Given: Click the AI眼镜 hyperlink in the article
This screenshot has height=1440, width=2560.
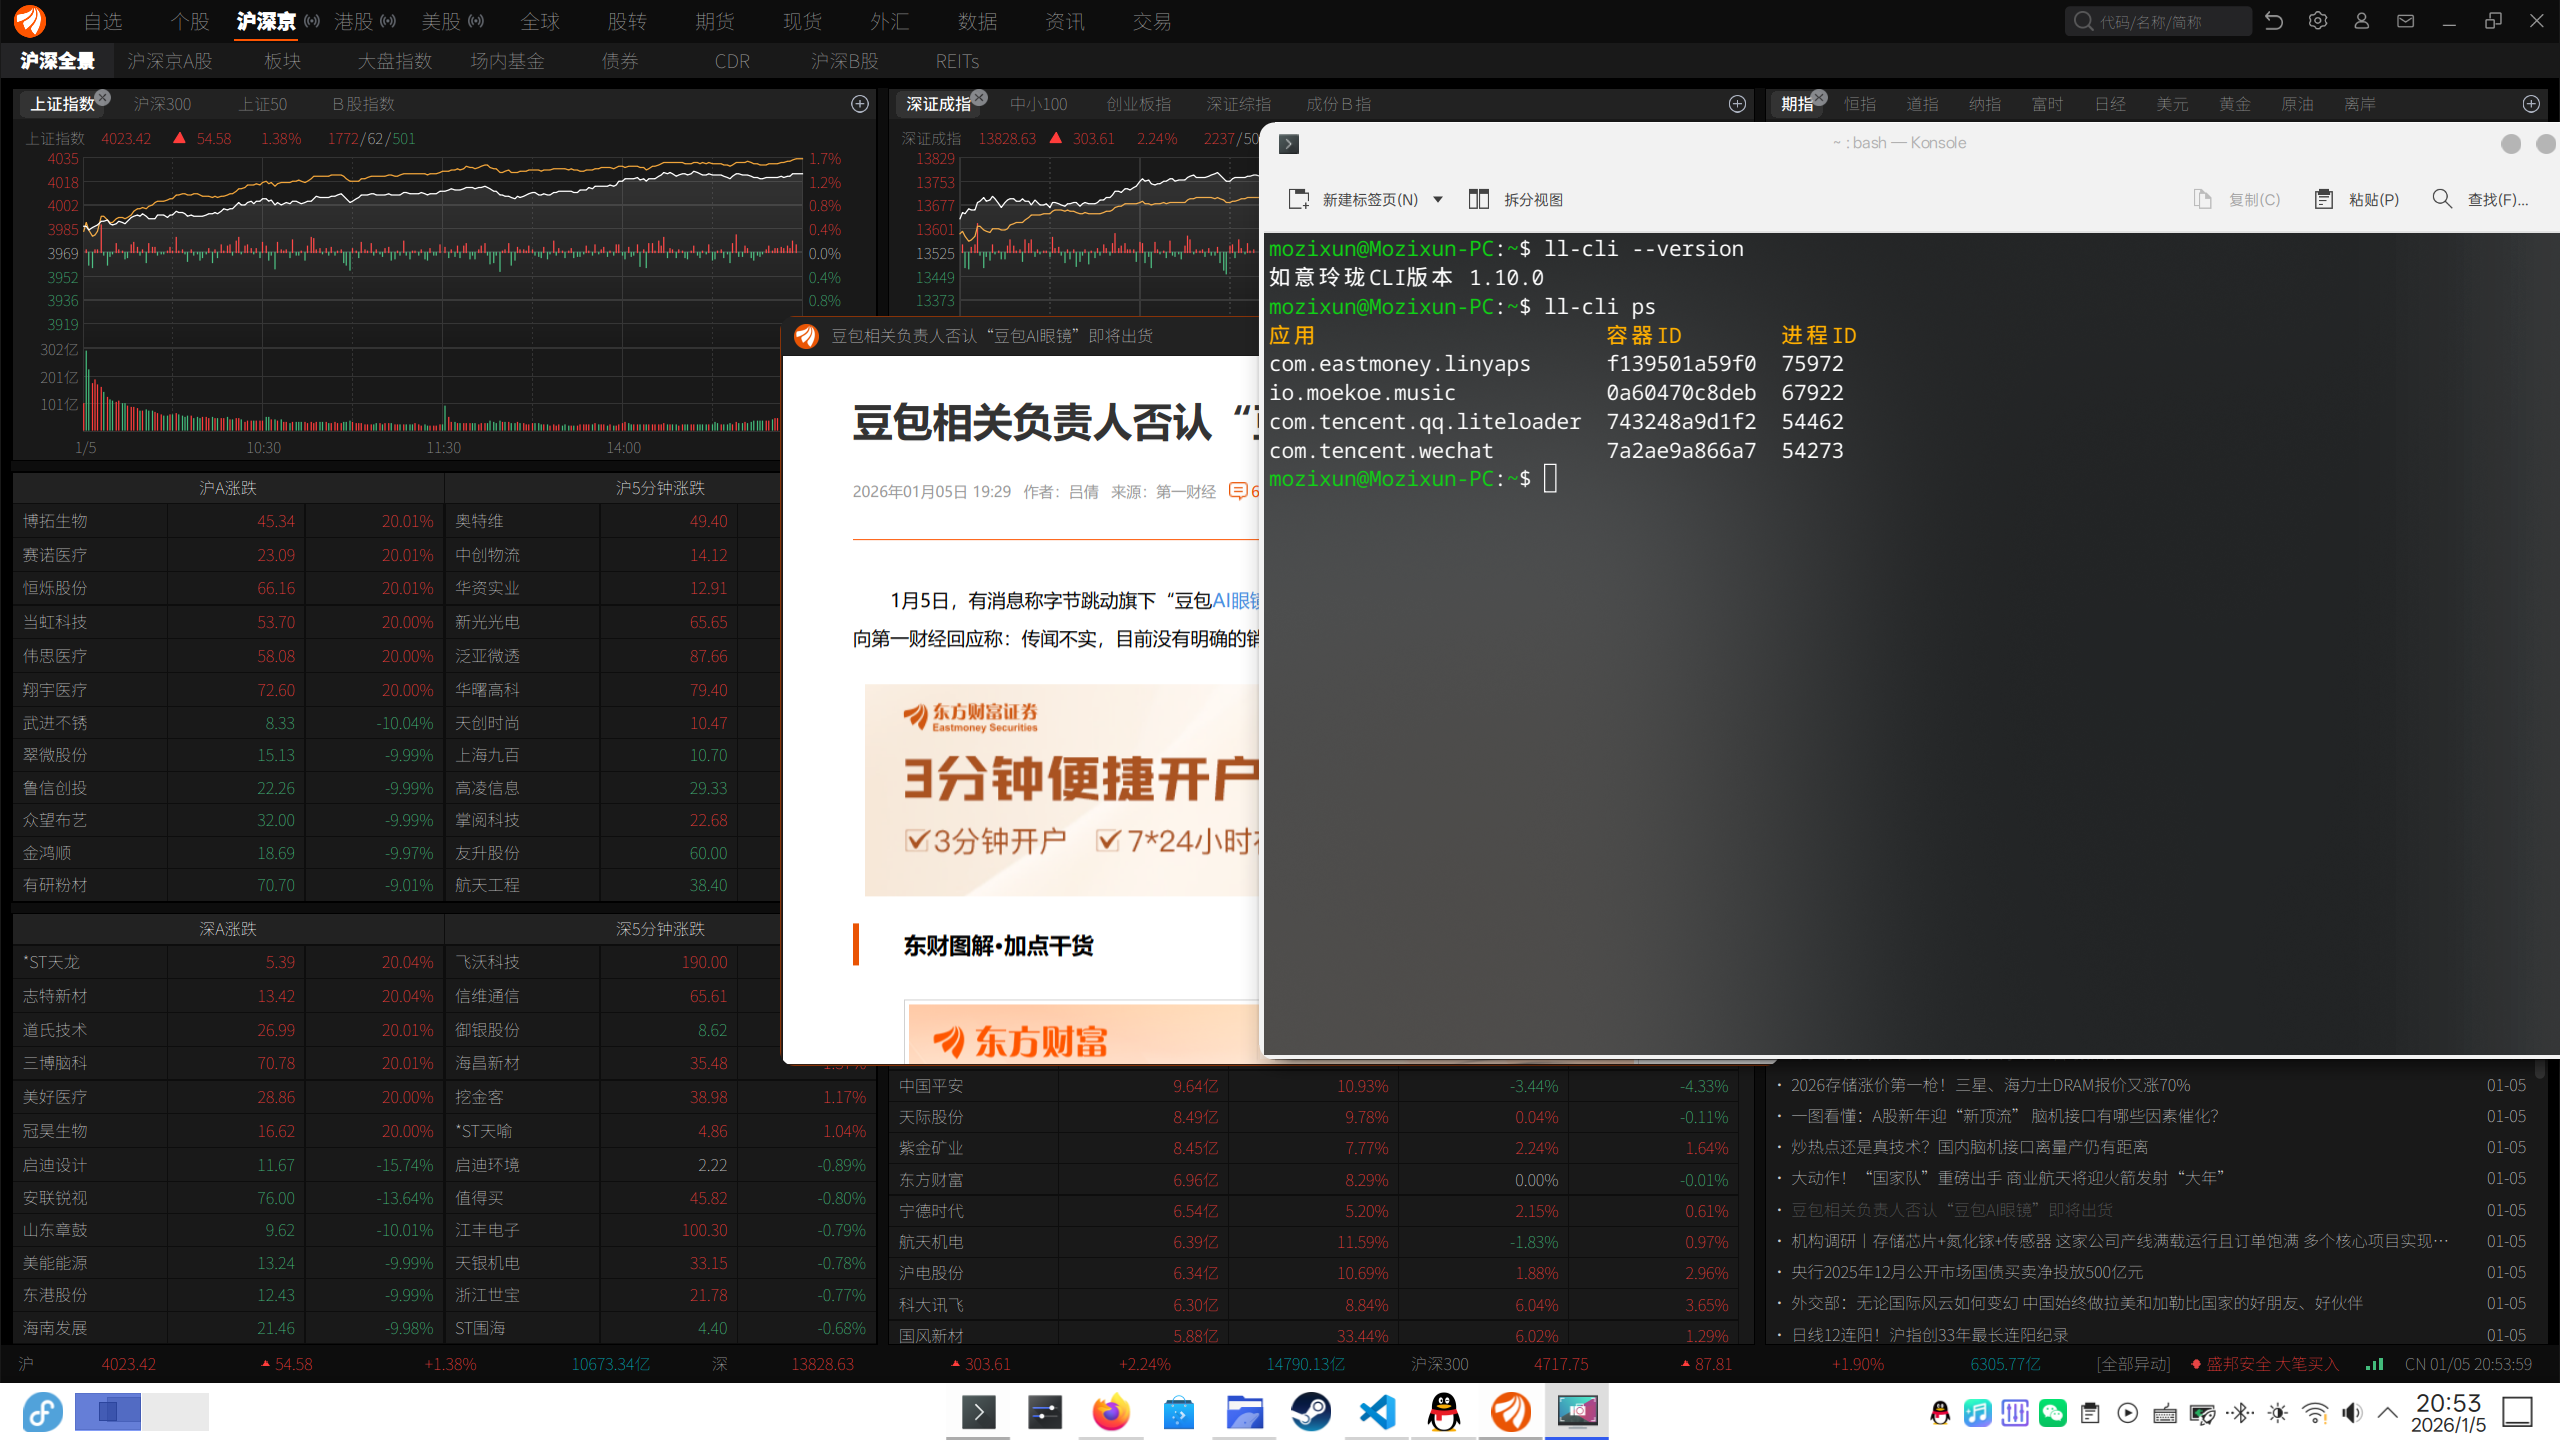Looking at the screenshot, I should tap(1236, 600).
